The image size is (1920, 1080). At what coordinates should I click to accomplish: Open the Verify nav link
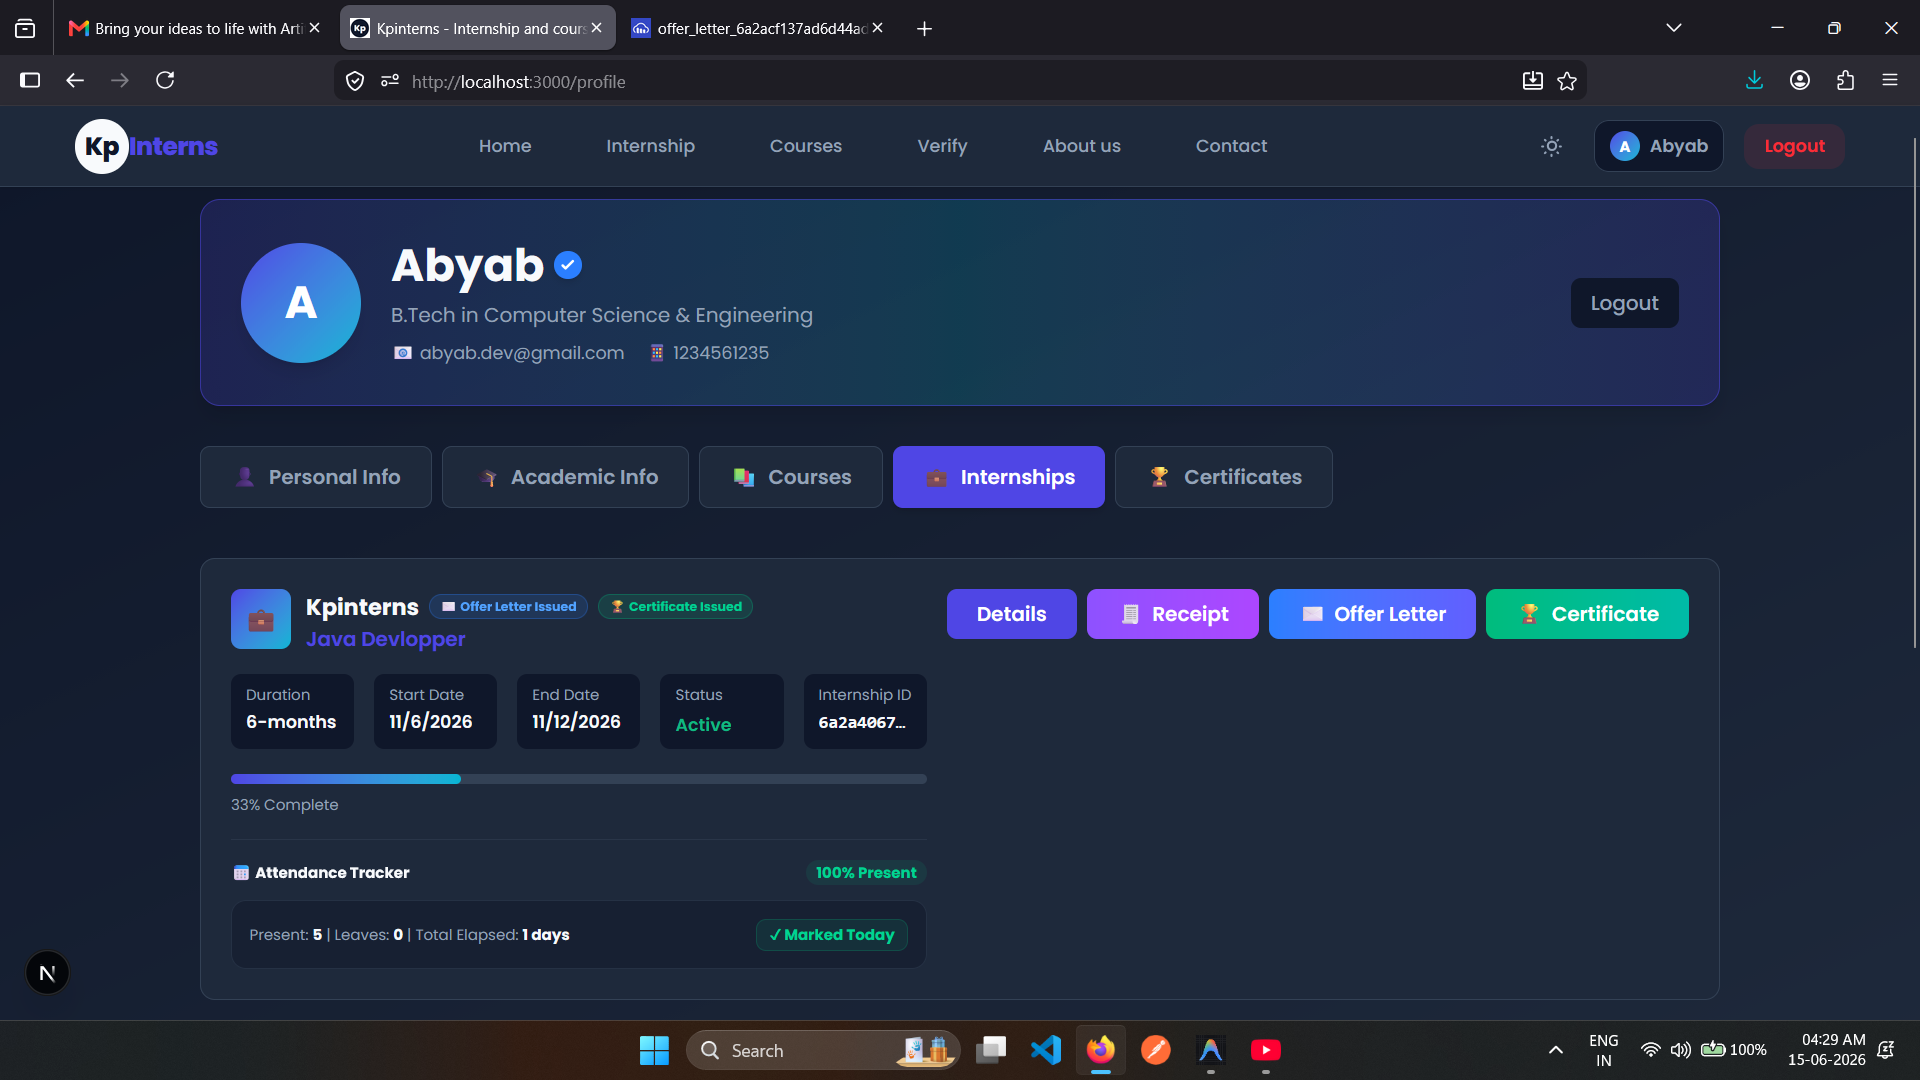942,146
